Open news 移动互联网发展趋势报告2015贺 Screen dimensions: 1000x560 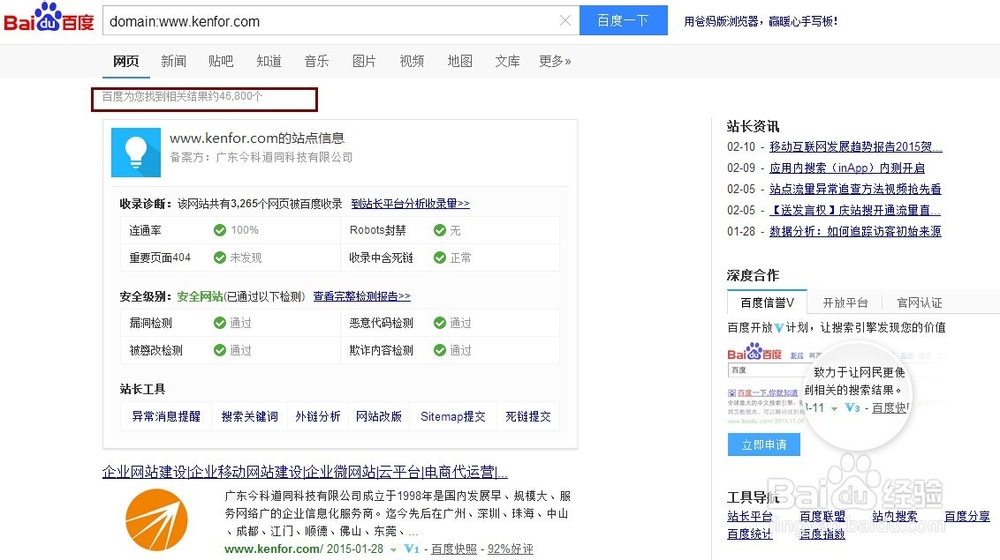coord(855,147)
